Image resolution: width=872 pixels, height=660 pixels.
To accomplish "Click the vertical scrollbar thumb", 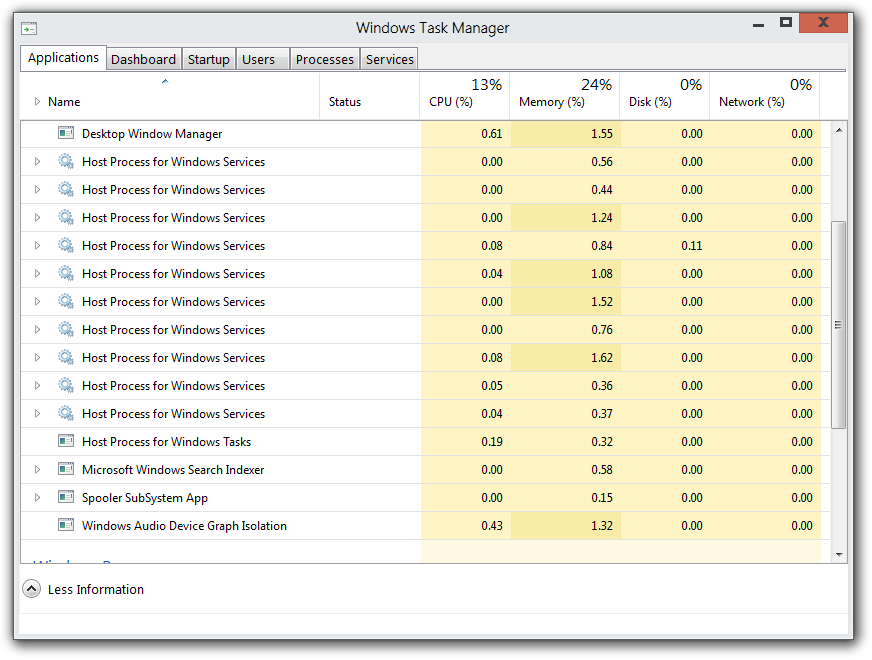I will point(838,325).
